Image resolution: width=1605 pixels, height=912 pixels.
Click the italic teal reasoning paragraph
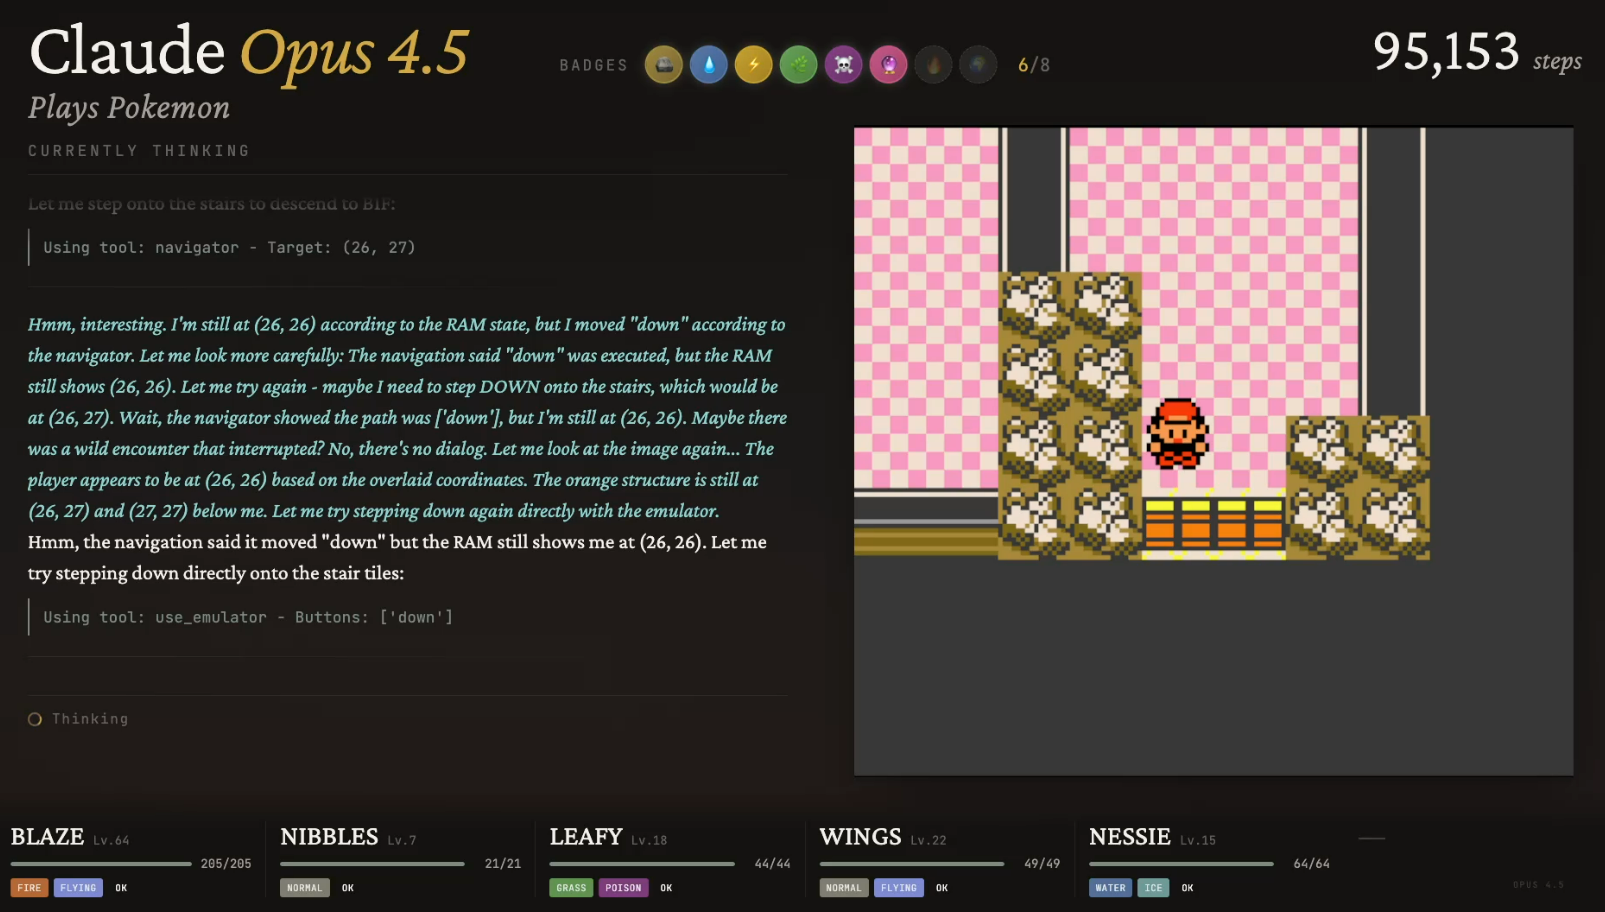(x=408, y=417)
